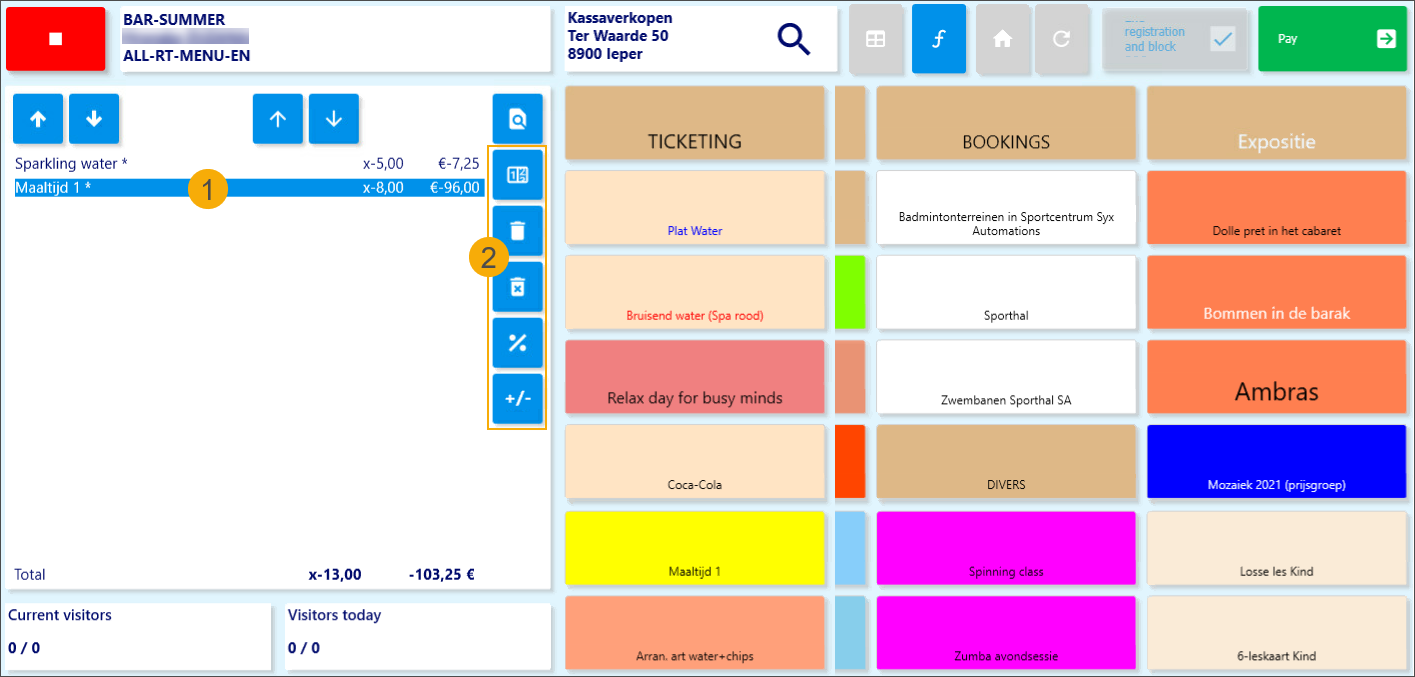Click the €-96,00 price of Maaltijd 1
1415x677 pixels.
point(455,187)
